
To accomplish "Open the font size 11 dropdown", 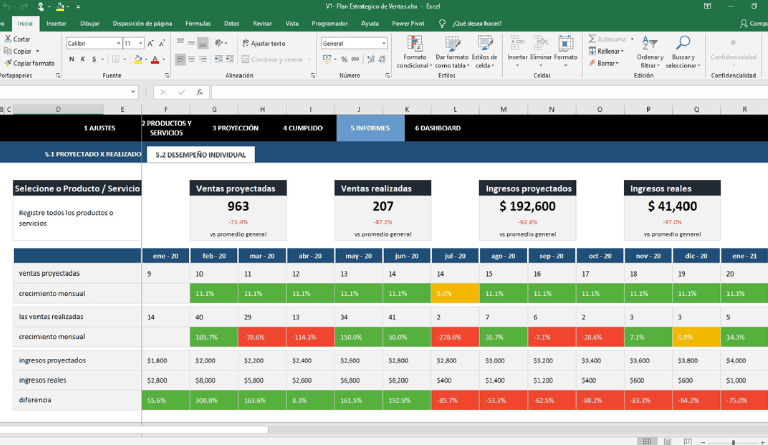I will pos(141,44).
